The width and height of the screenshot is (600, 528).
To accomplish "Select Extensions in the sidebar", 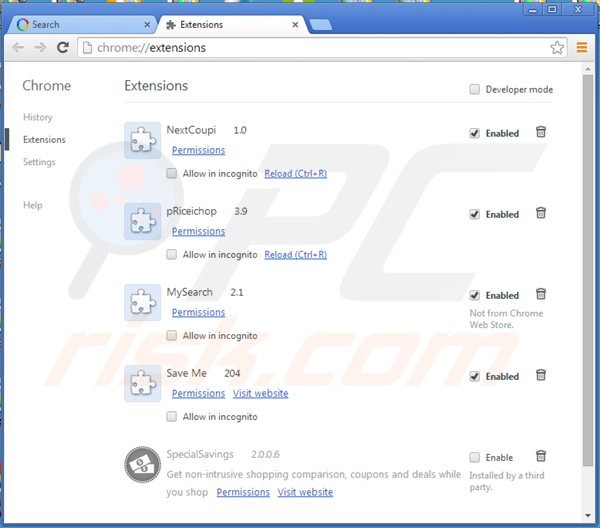I will point(44,140).
